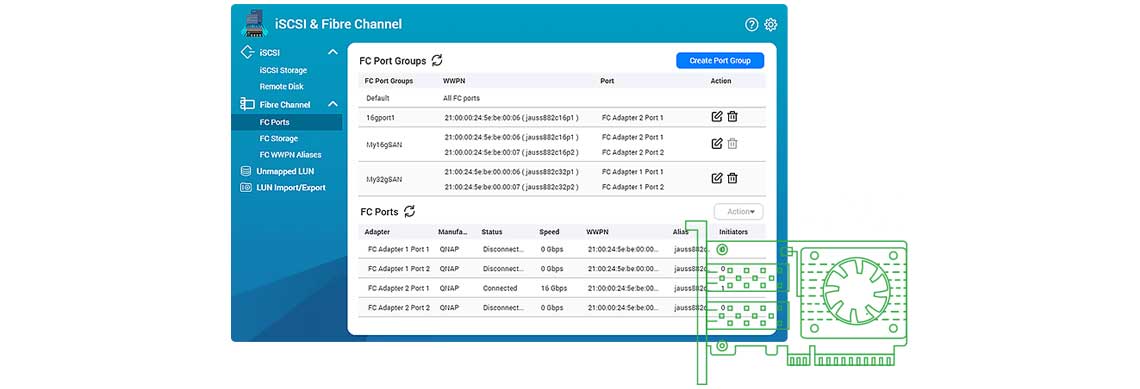Select the FC Adapter 2 Port 1 adapter cell
This screenshot has width=1140, height=389.
click(399, 288)
